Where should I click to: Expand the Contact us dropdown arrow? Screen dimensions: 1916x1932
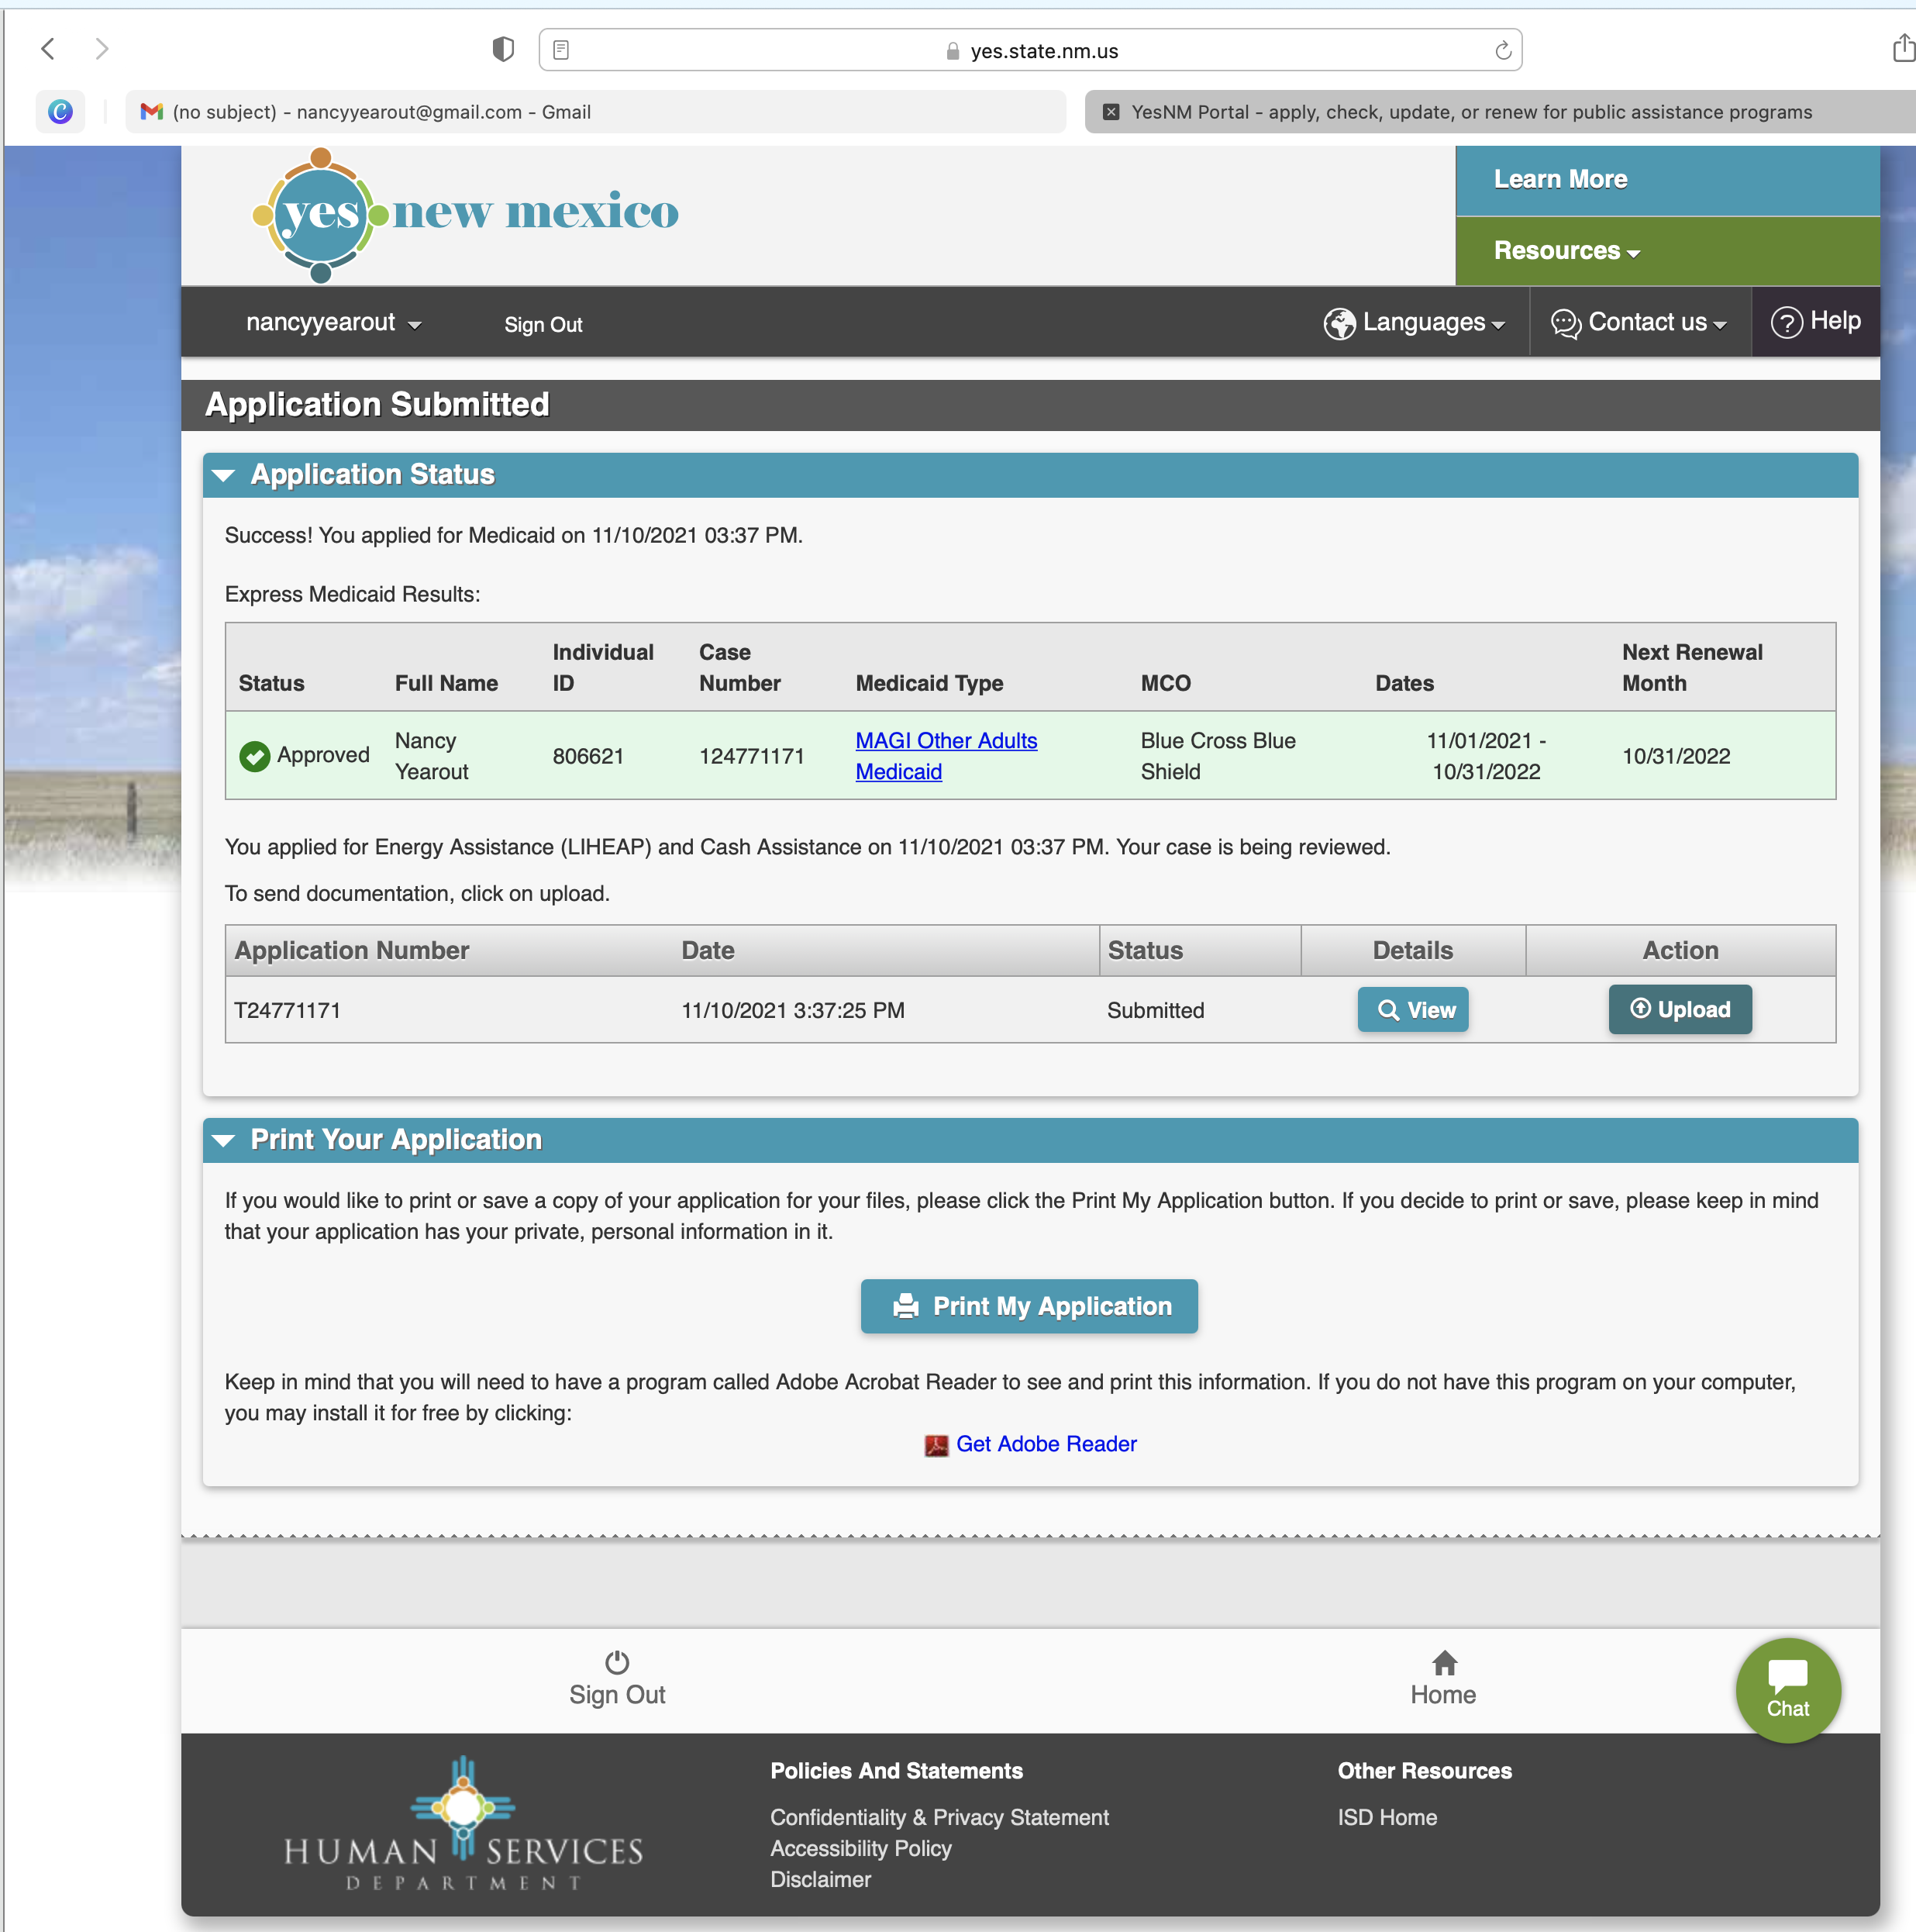(x=1720, y=326)
